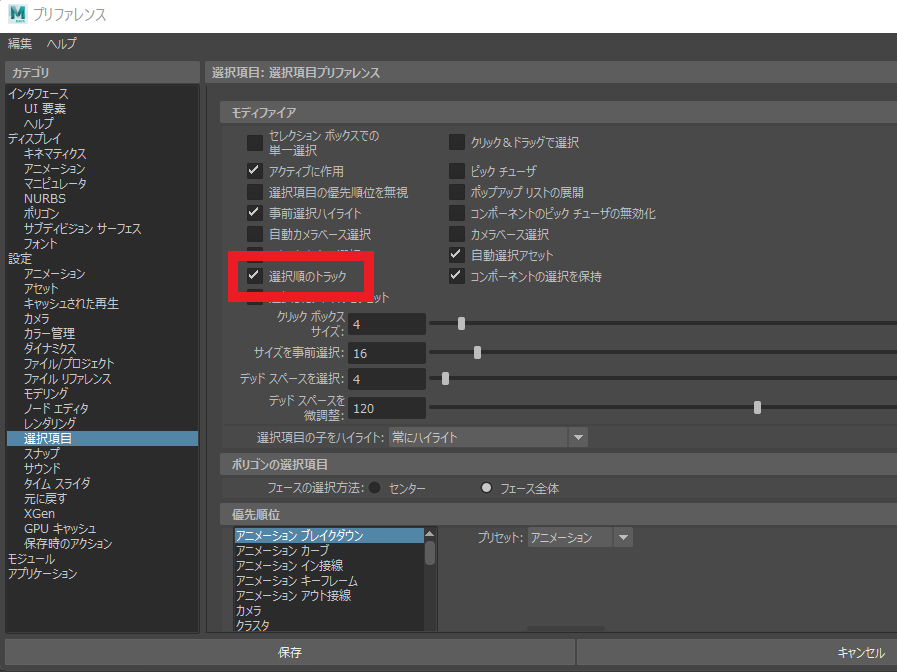Screen dimensions: 897x672
Task: Choose the フェース全体 radio button
Action: 487,489
